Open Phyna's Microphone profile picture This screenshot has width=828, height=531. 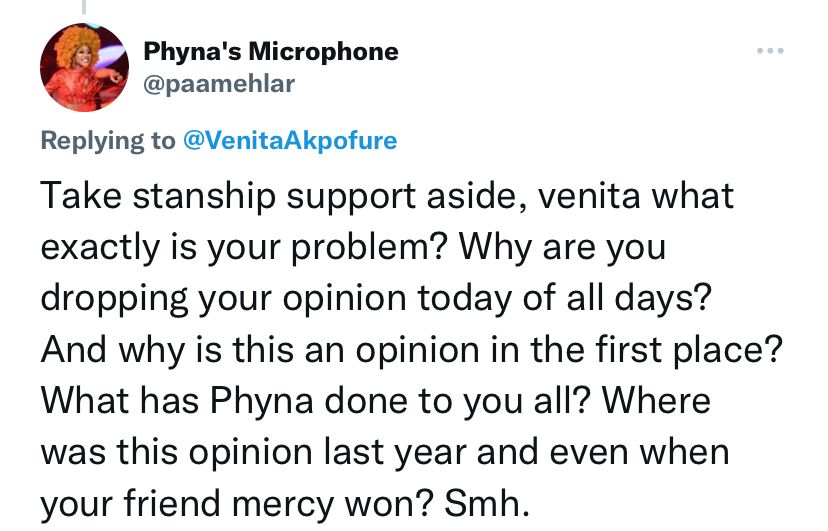tap(84, 67)
